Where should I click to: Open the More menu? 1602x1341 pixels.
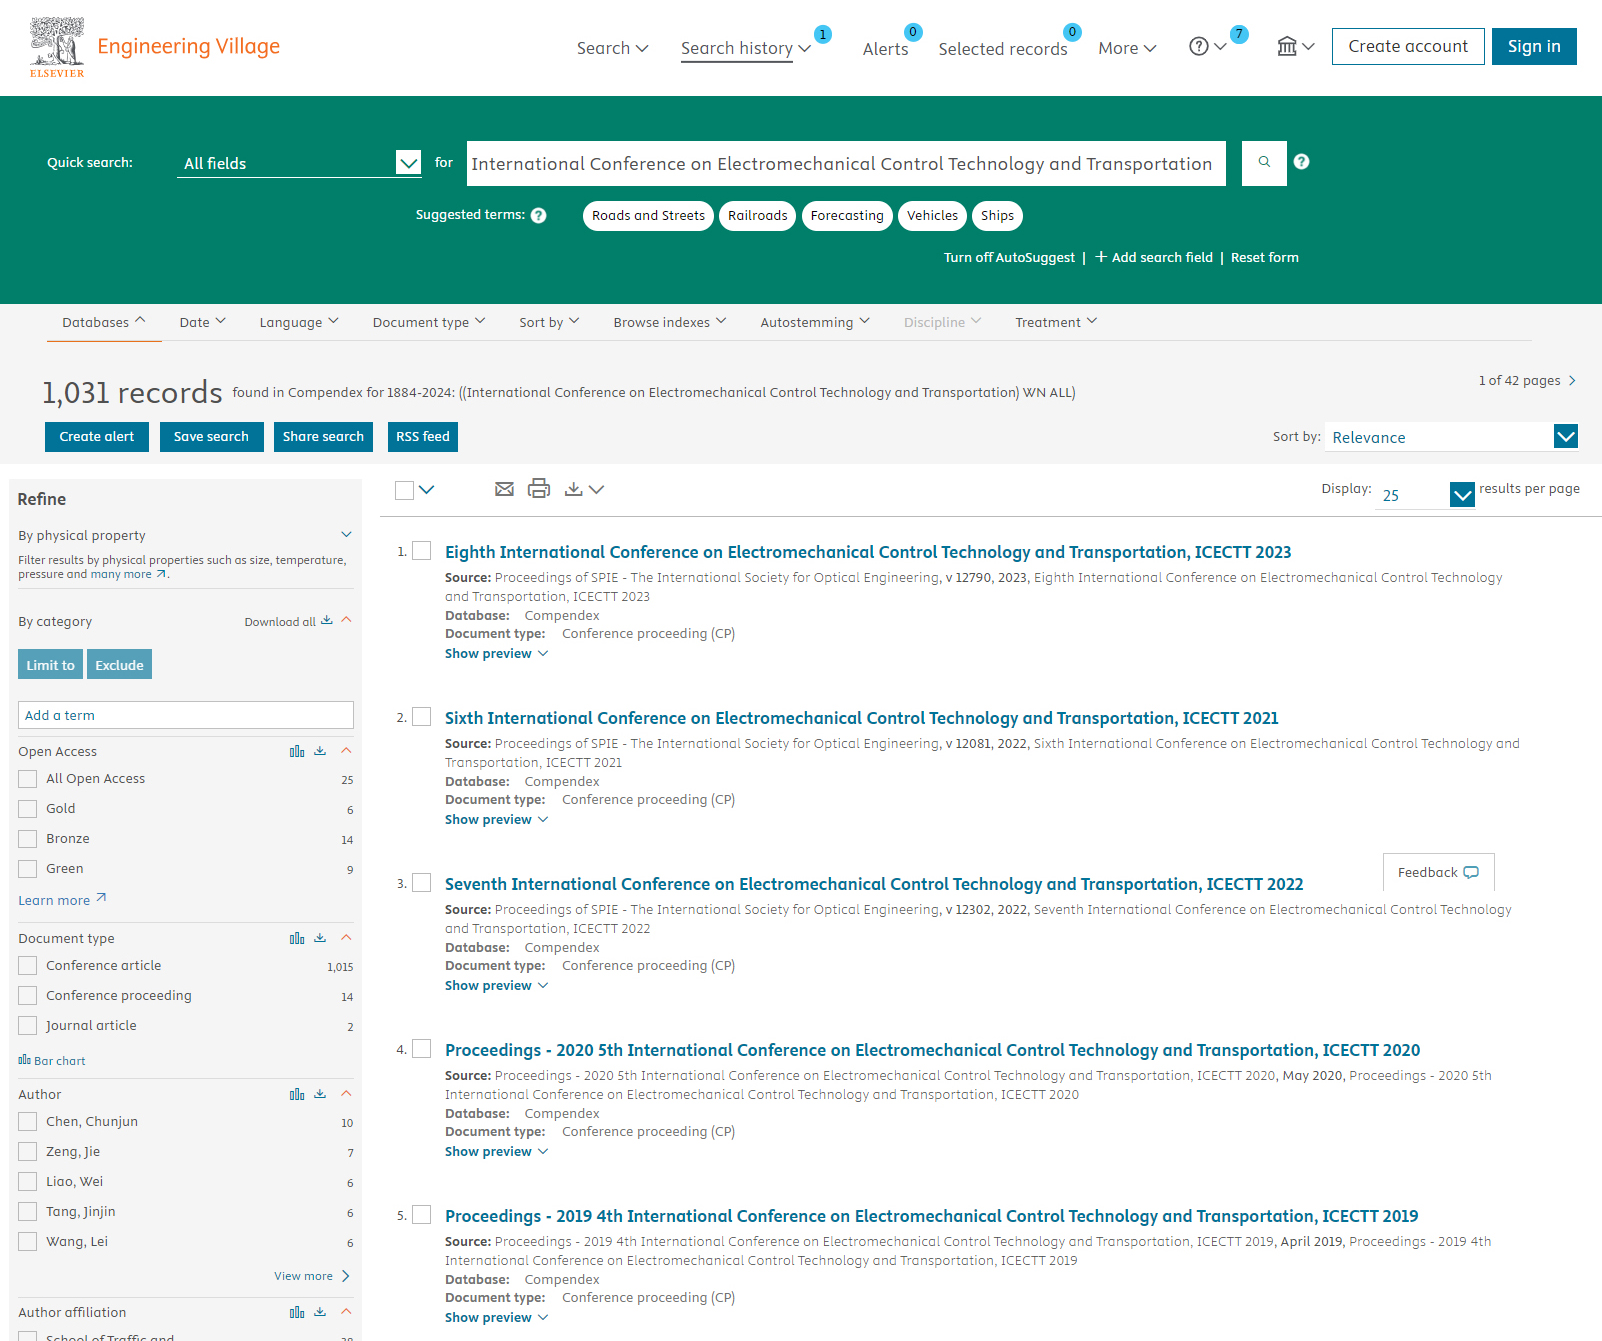[x=1127, y=48]
